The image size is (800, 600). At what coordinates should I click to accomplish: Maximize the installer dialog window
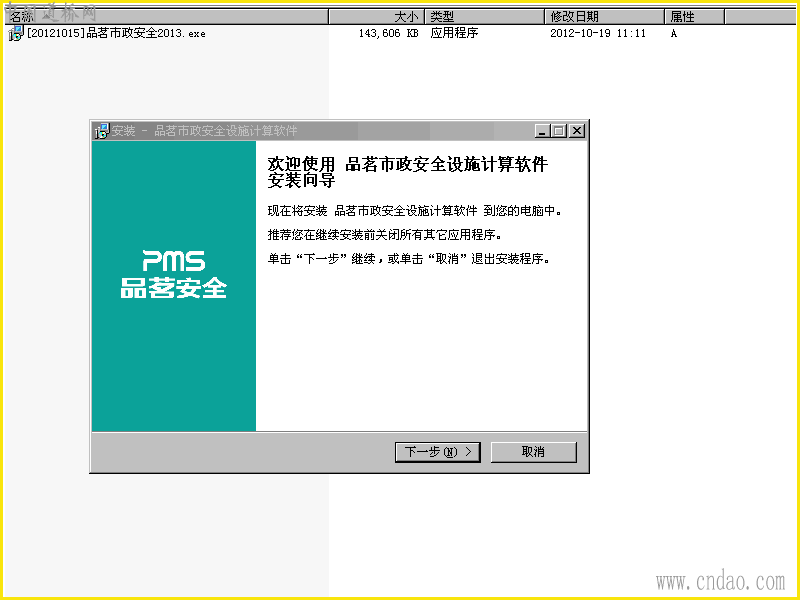559,131
